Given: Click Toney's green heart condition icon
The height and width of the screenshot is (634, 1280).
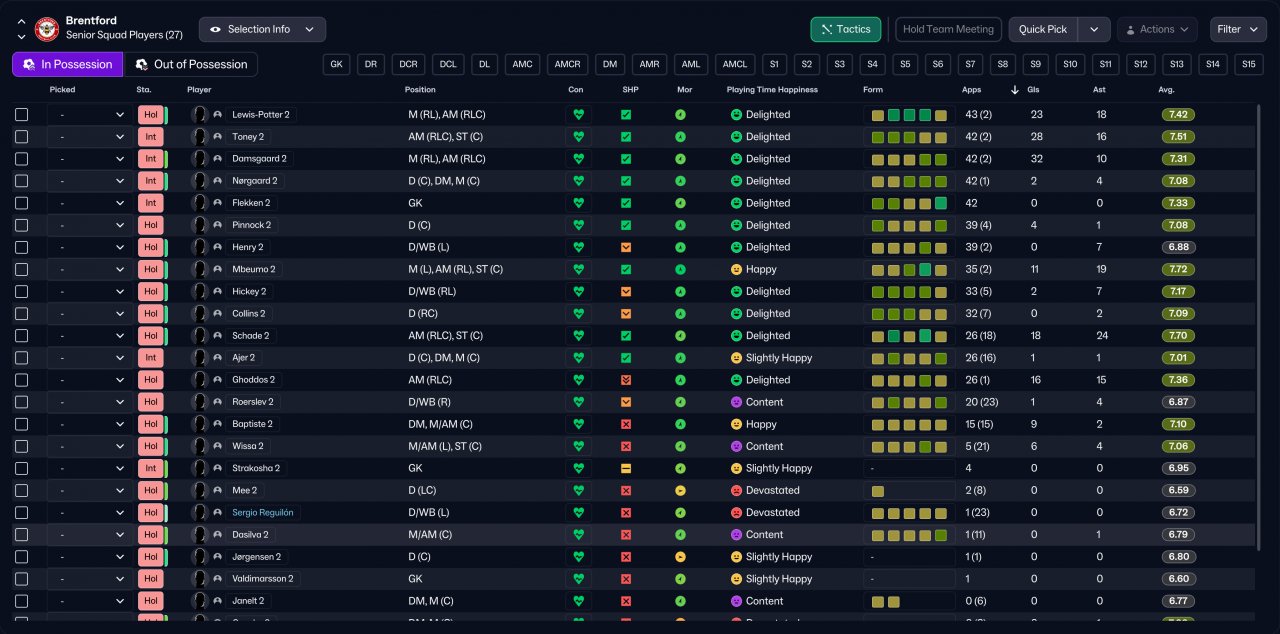Looking at the screenshot, I should (x=578, y=137).
